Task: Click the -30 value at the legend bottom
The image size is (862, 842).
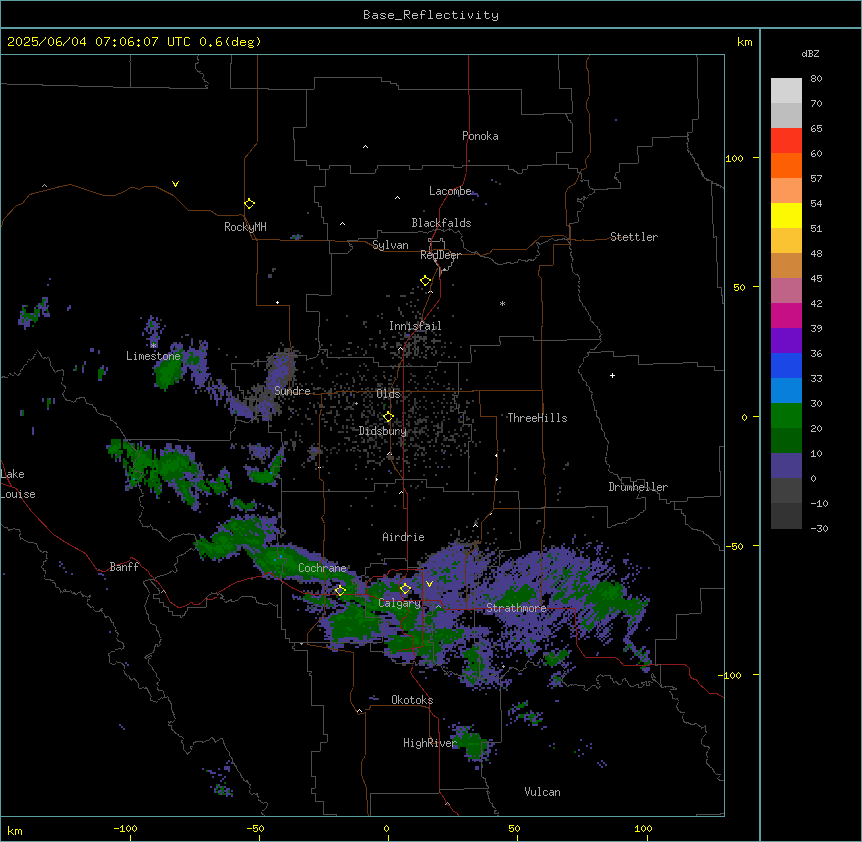Action: pyautogui.click(x=819, y=528)
